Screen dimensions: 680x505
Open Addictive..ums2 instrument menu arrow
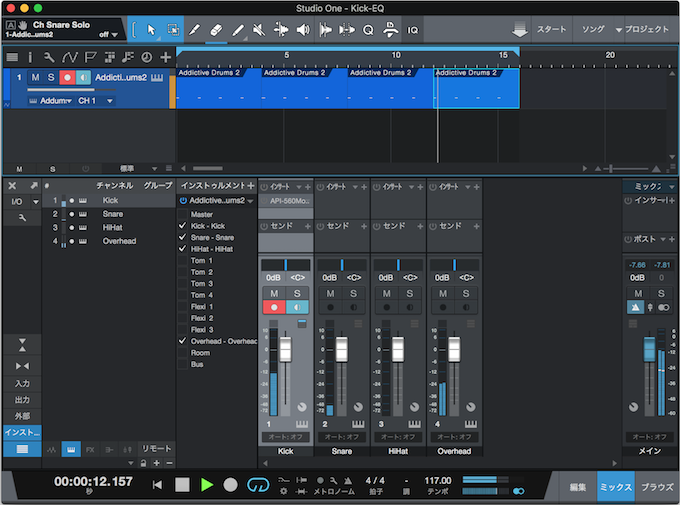[x=250, y=201]
